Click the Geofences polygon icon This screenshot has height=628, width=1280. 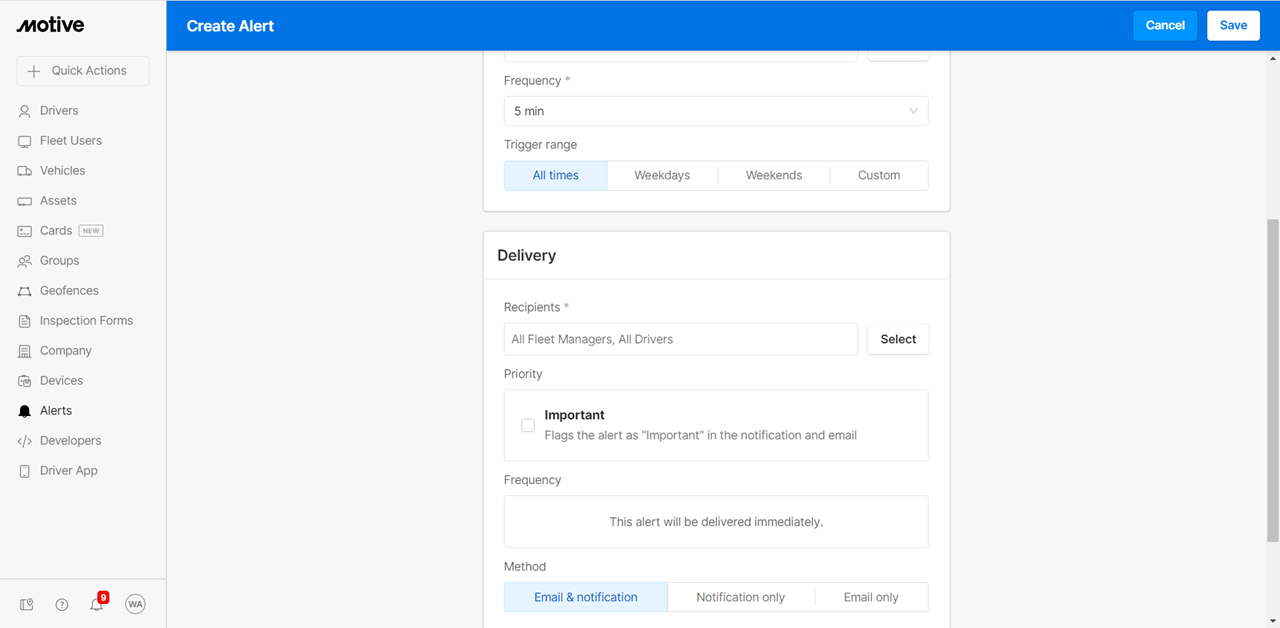tap(25, 291)
